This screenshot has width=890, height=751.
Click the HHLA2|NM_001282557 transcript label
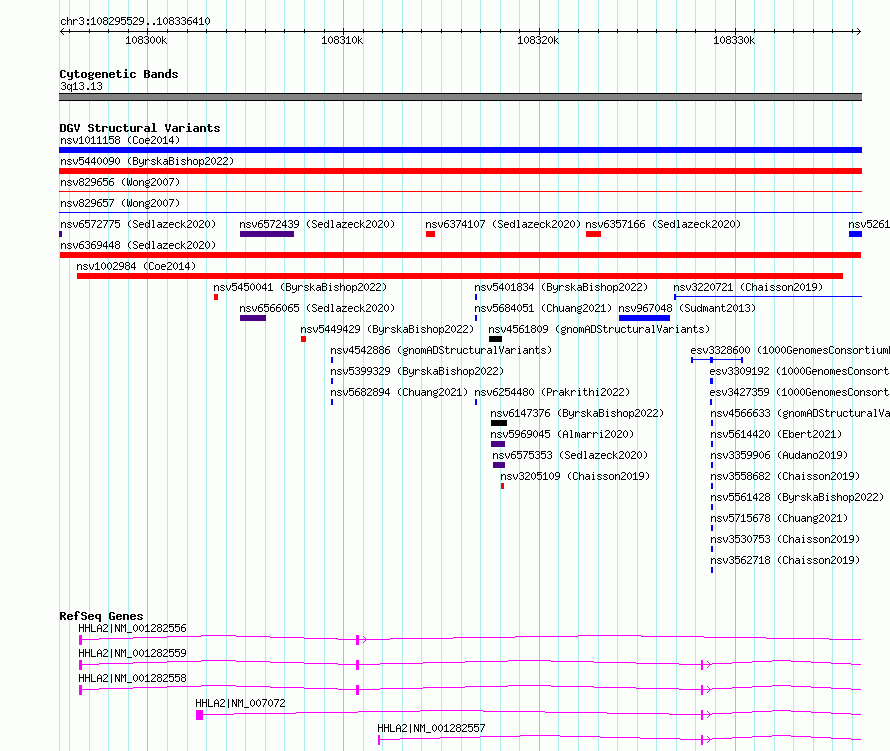click(x=431, y=728)
